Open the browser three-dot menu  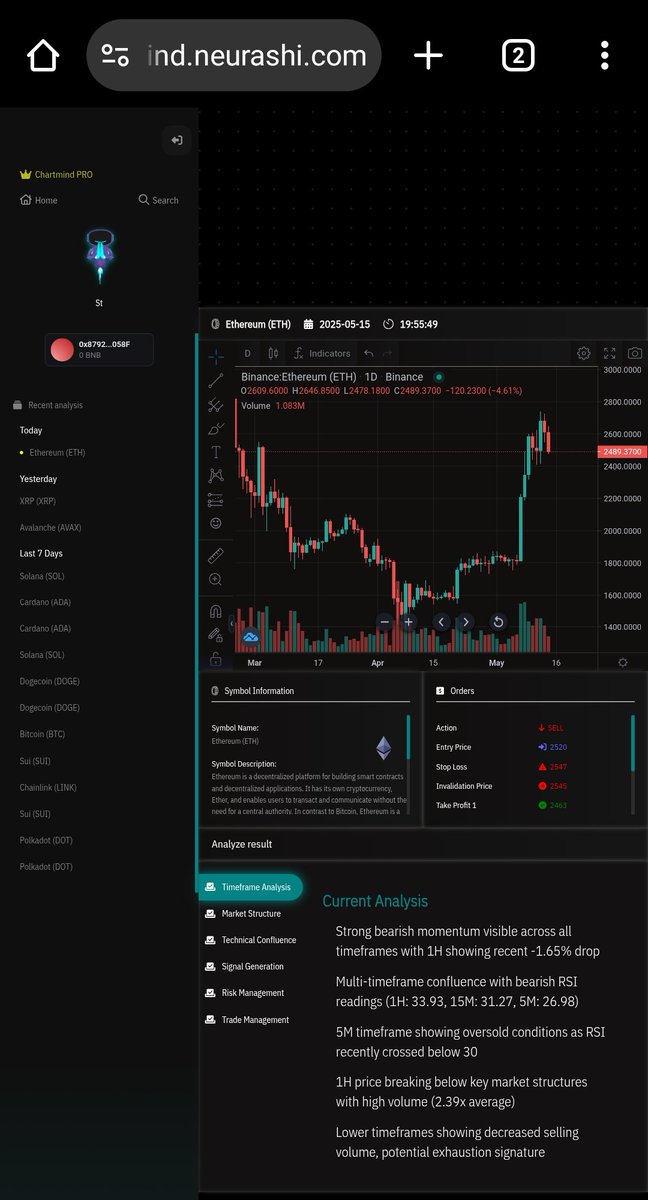(605, 56)
